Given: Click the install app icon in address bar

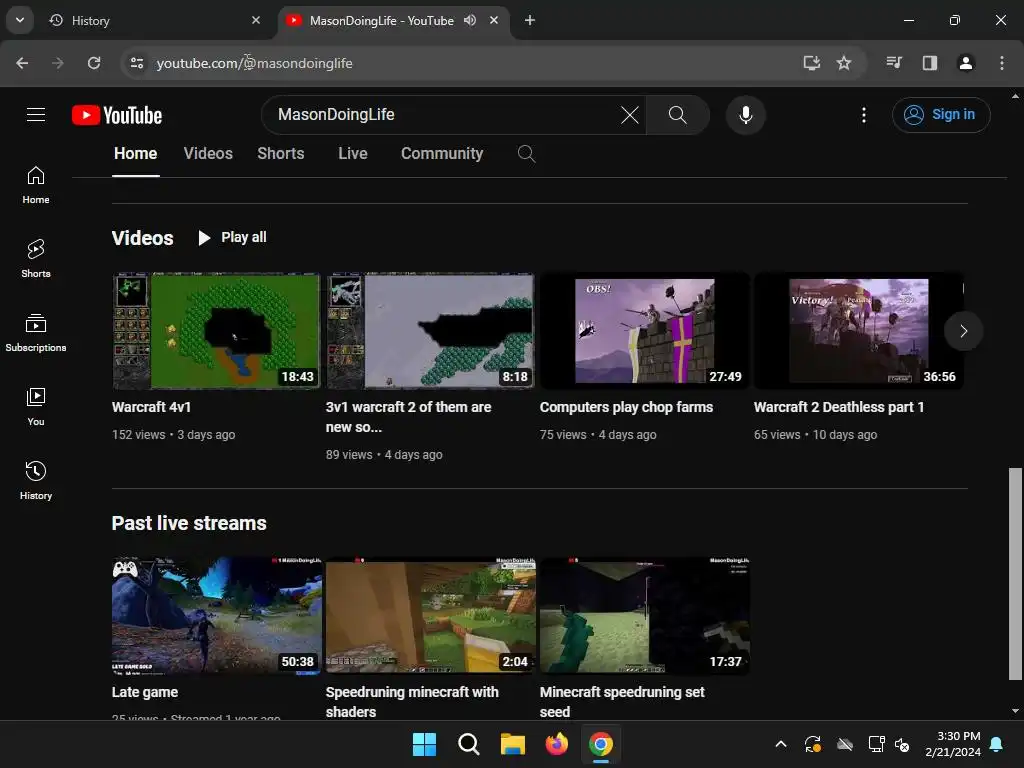Looking at the screenshot, I should (811, 63).
